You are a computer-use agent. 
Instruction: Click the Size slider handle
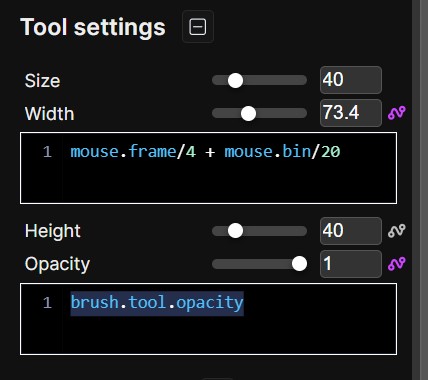(x=235, y=80)
